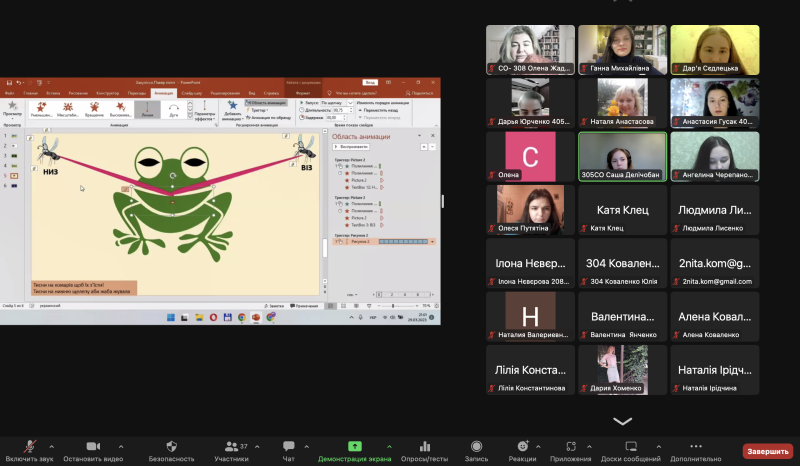800x466 pixels.
Task: Click Переместить назад reorder button
Action: click(x=378, y=110)
